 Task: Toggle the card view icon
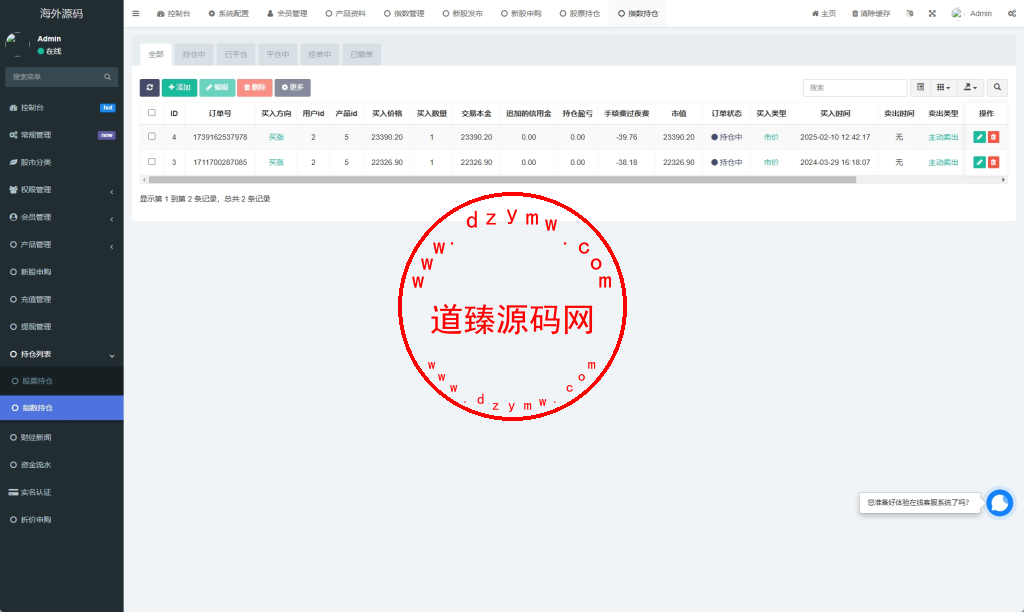[x=920, y=88]
